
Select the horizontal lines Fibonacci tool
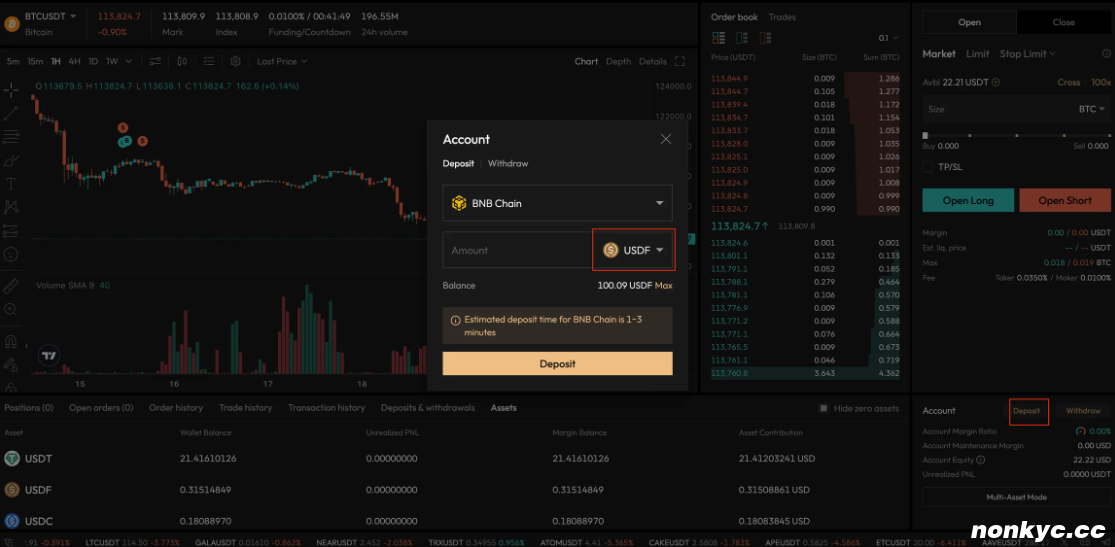click(11, 137)
